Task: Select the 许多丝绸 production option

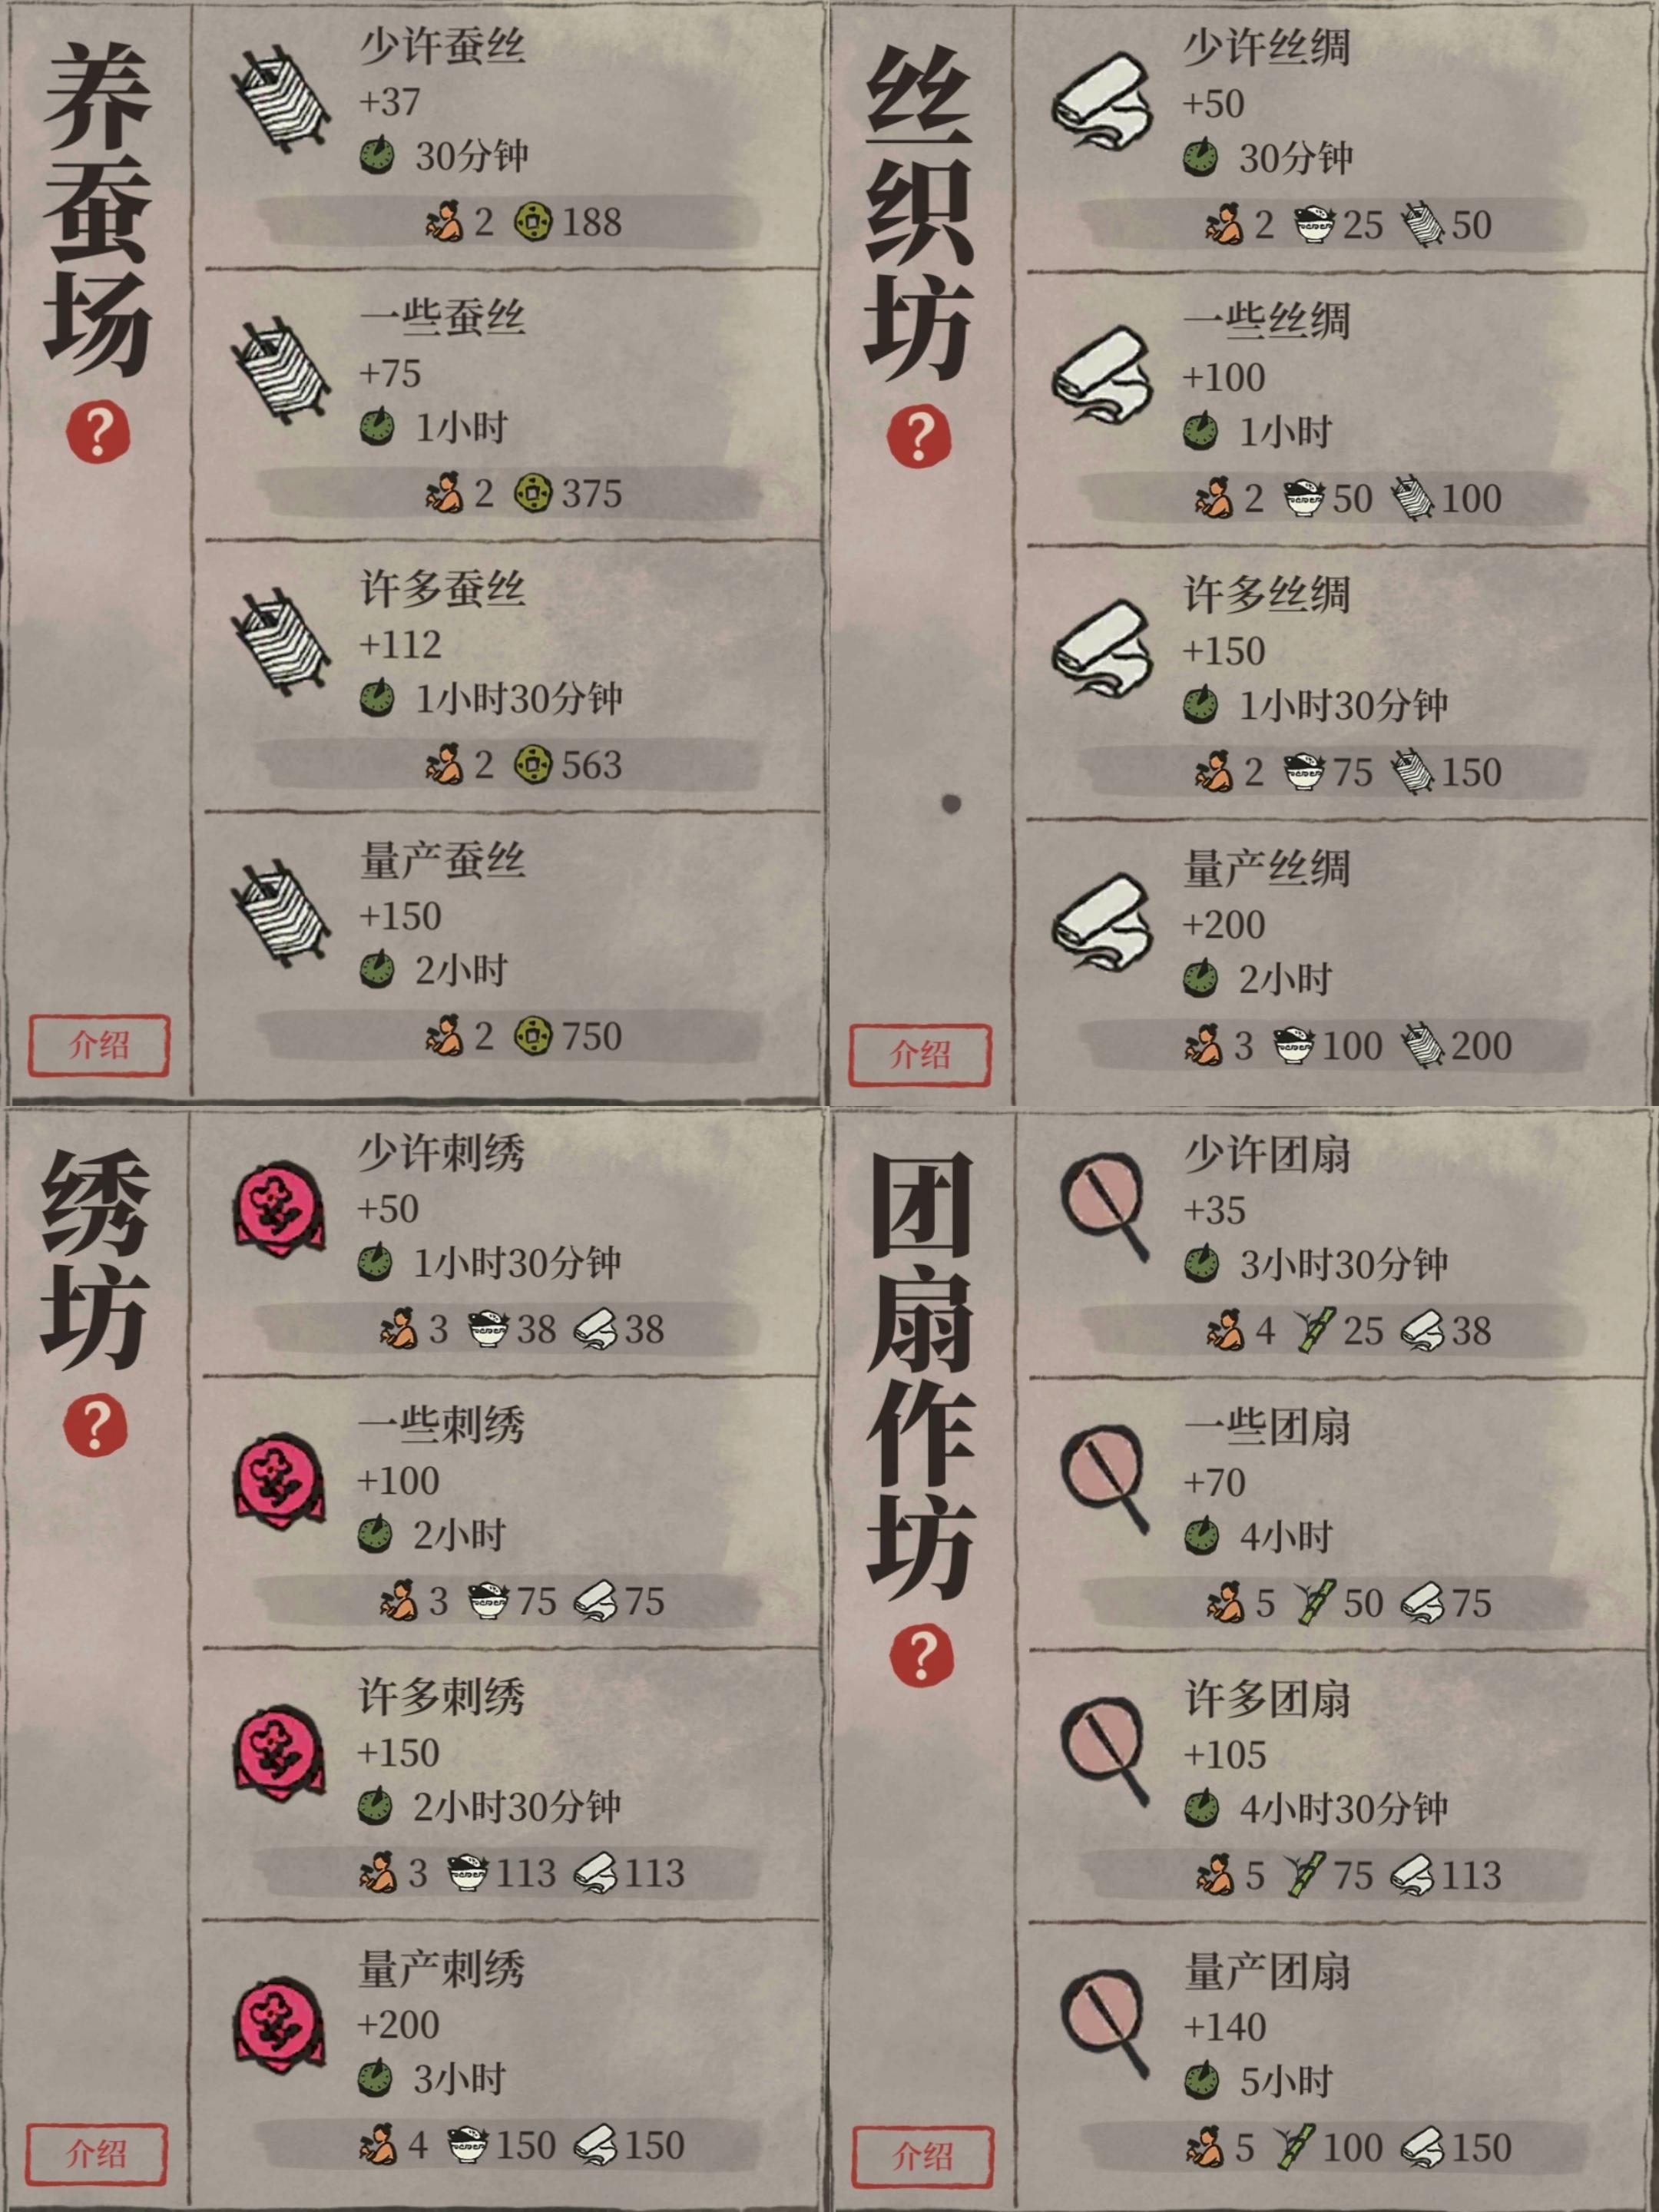Action: (1337, 683)
